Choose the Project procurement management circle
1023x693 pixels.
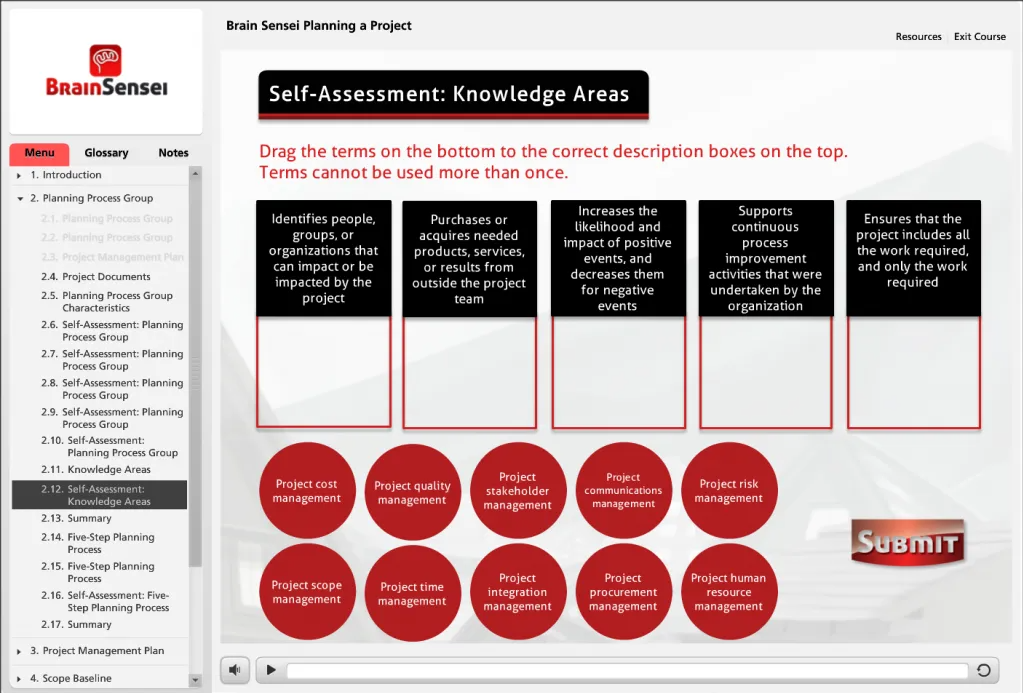pyautogui.click(x=623, y=592)
